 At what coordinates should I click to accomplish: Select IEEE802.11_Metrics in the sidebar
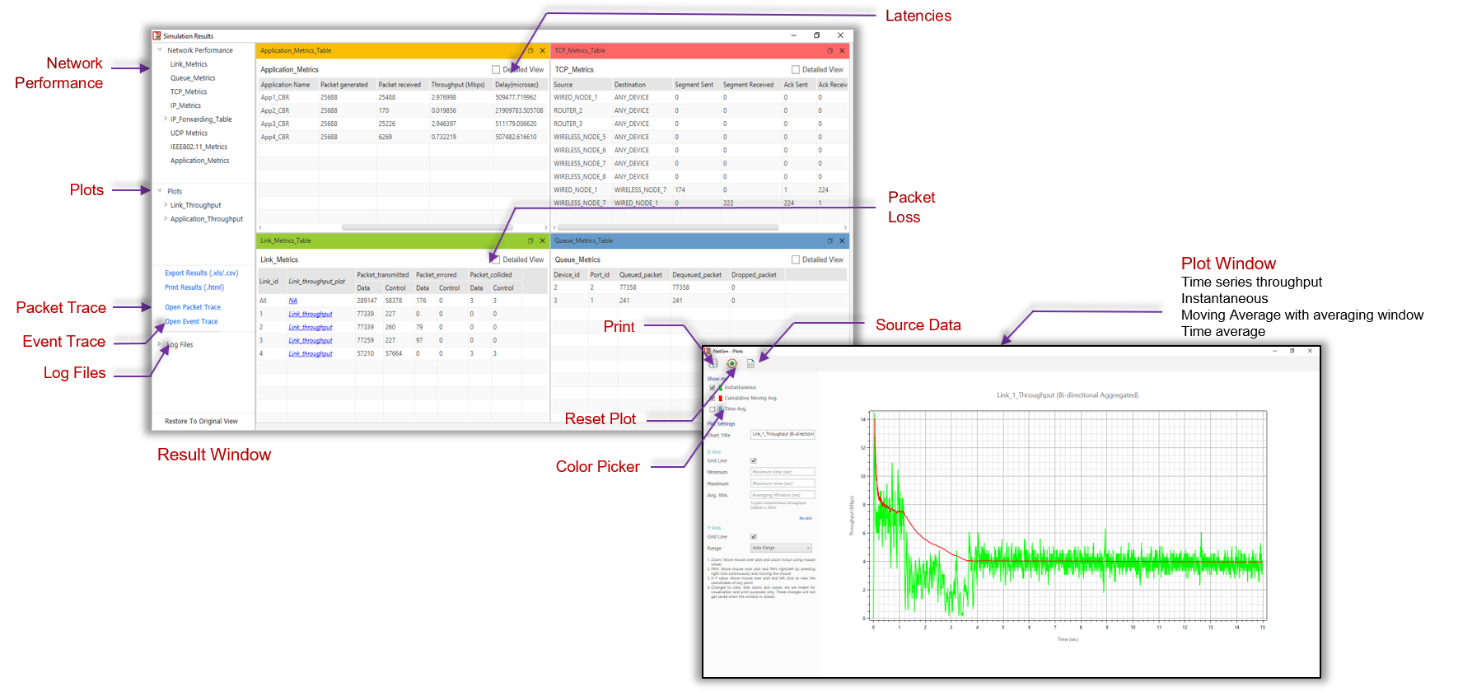198,147
